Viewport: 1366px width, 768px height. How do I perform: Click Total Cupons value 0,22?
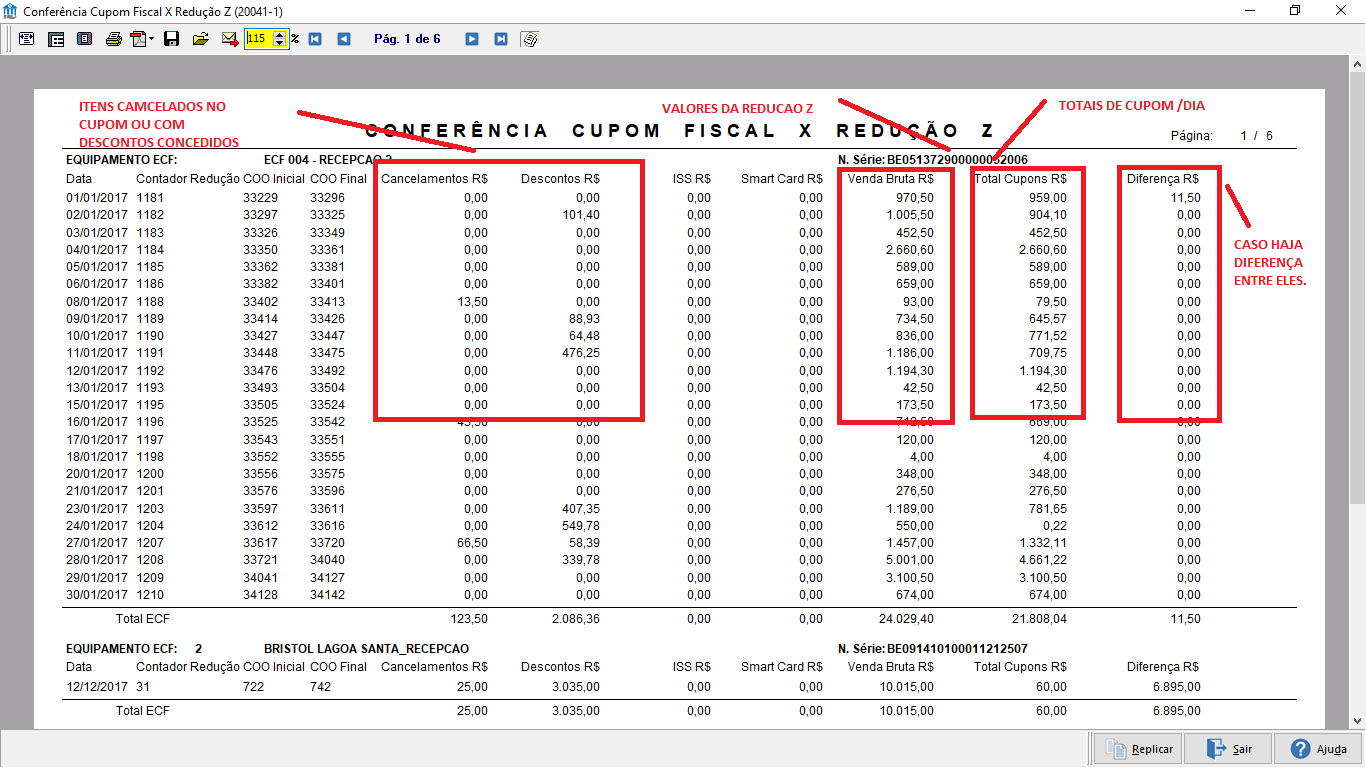[1054, 526]
